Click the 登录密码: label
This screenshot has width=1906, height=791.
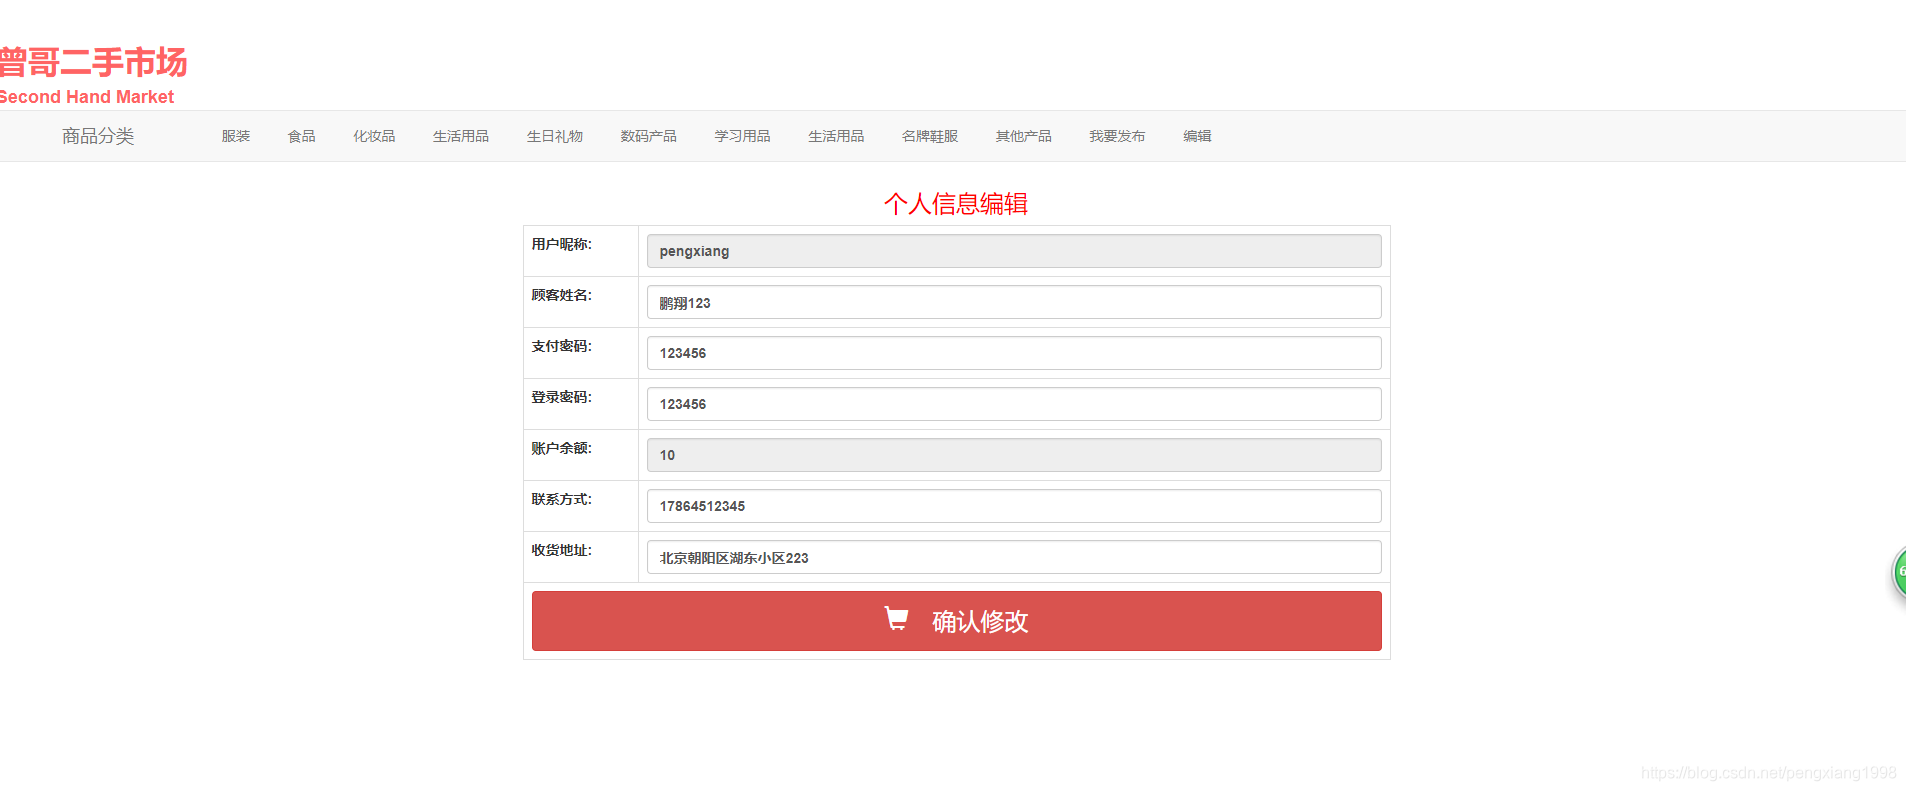tap(561, 397)
